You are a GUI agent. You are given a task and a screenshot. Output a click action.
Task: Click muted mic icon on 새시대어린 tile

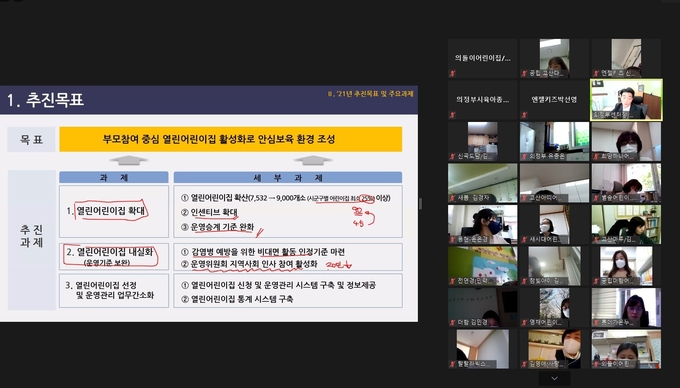(525, 240)
